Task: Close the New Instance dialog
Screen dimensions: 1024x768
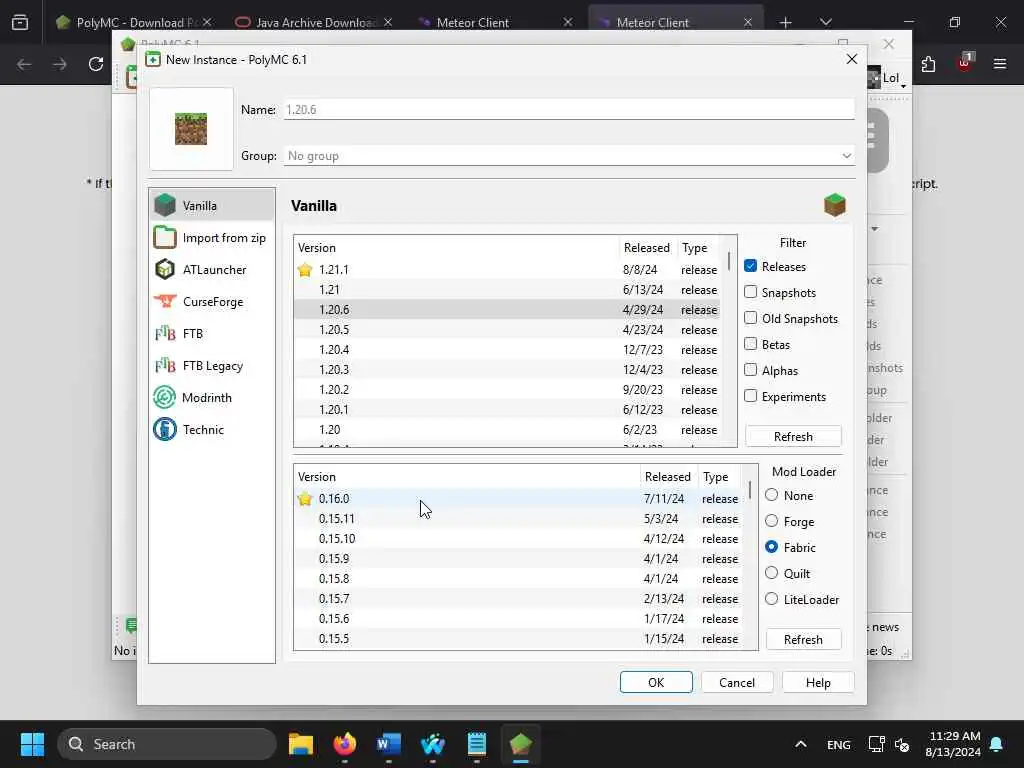Action: 851,59
